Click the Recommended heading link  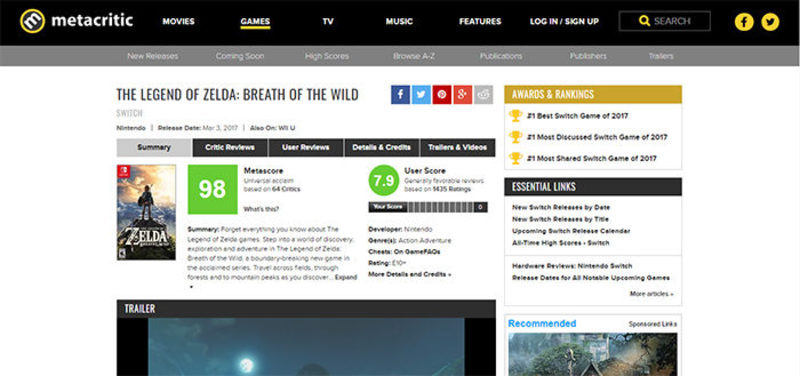(x=542, y=323)
